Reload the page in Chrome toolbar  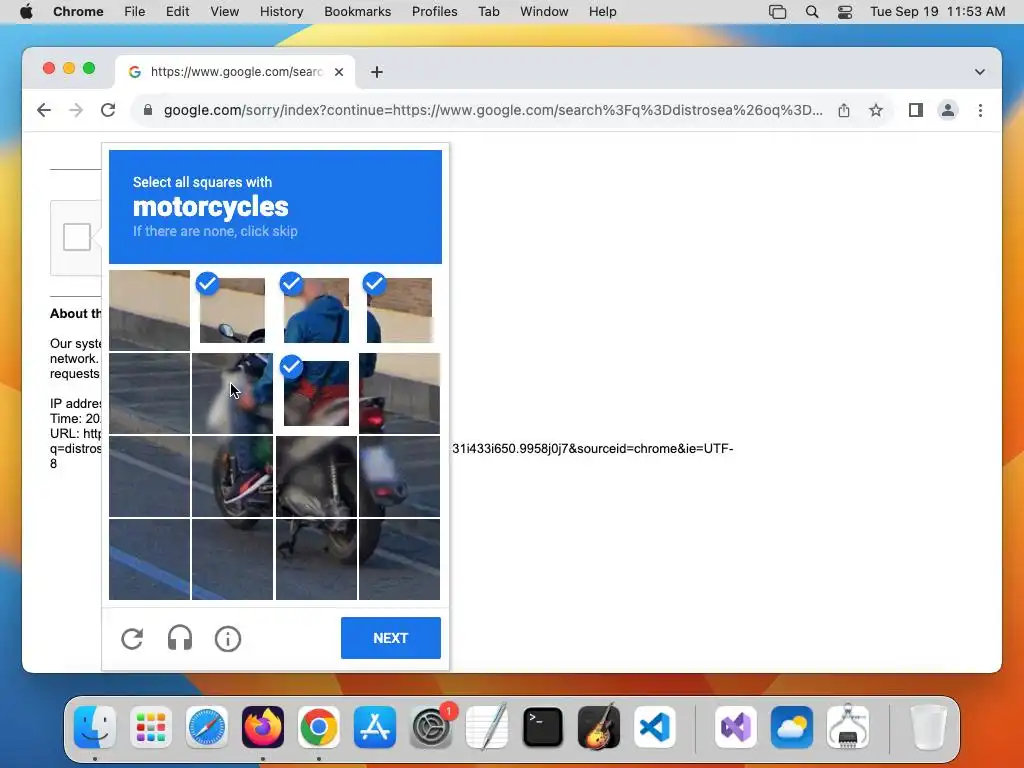click(108, 110)
